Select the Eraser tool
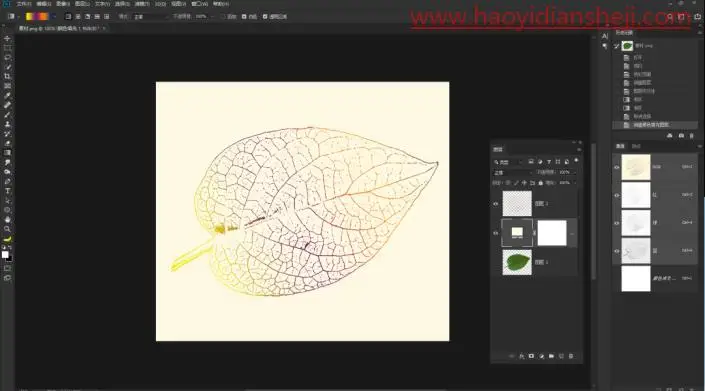Viewport: 705px width, 391px height. point(7,143)
